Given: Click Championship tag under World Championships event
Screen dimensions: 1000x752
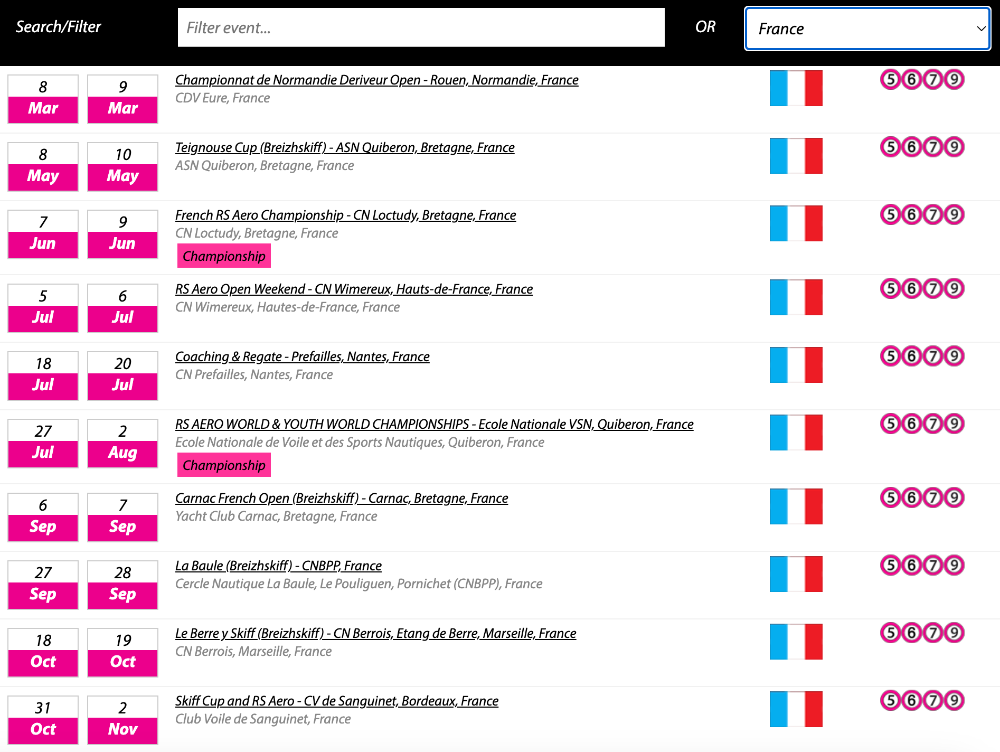Looking at the screenshot, I should [x=224, y=466].
